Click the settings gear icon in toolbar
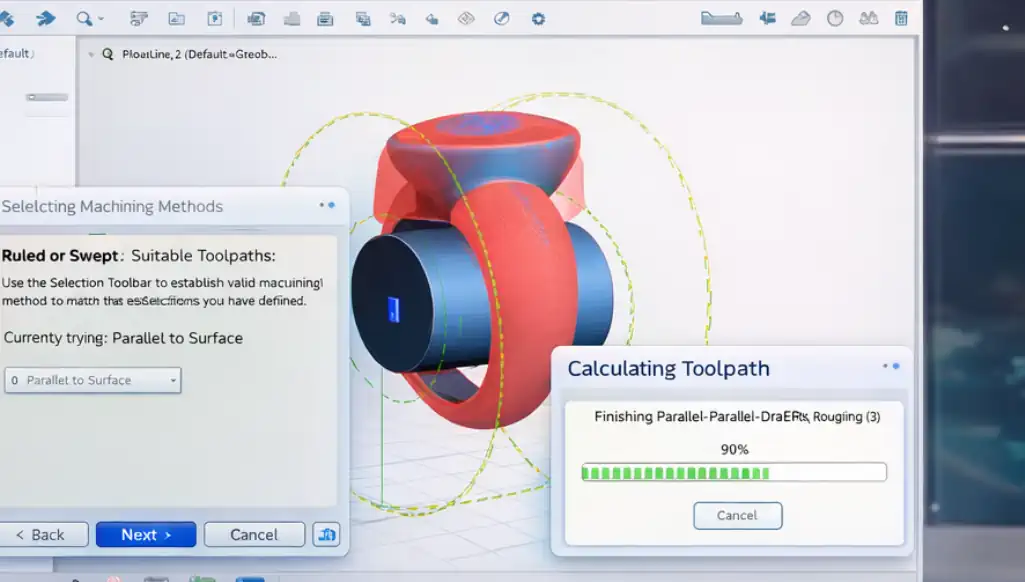Image resolution: width=1025 pixels, height=582 pixels. click(x=538, y=18)
